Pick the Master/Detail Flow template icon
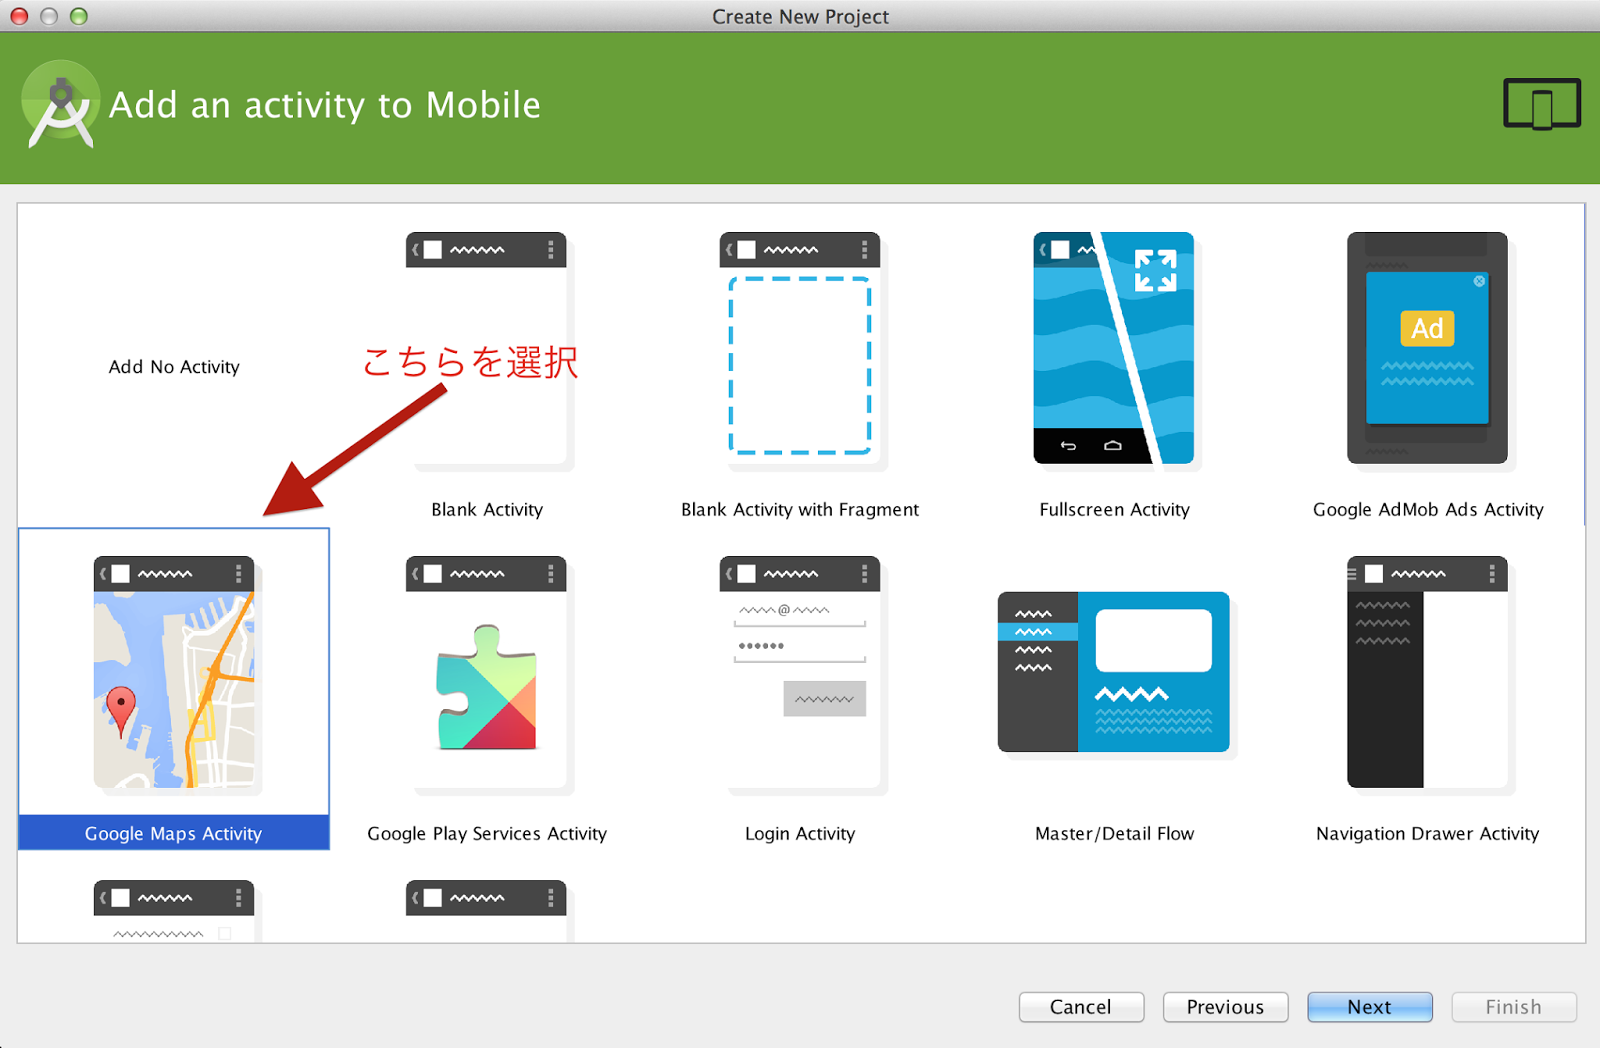The height and width of the screenshot is (1048, 1600). [1114, 672]
